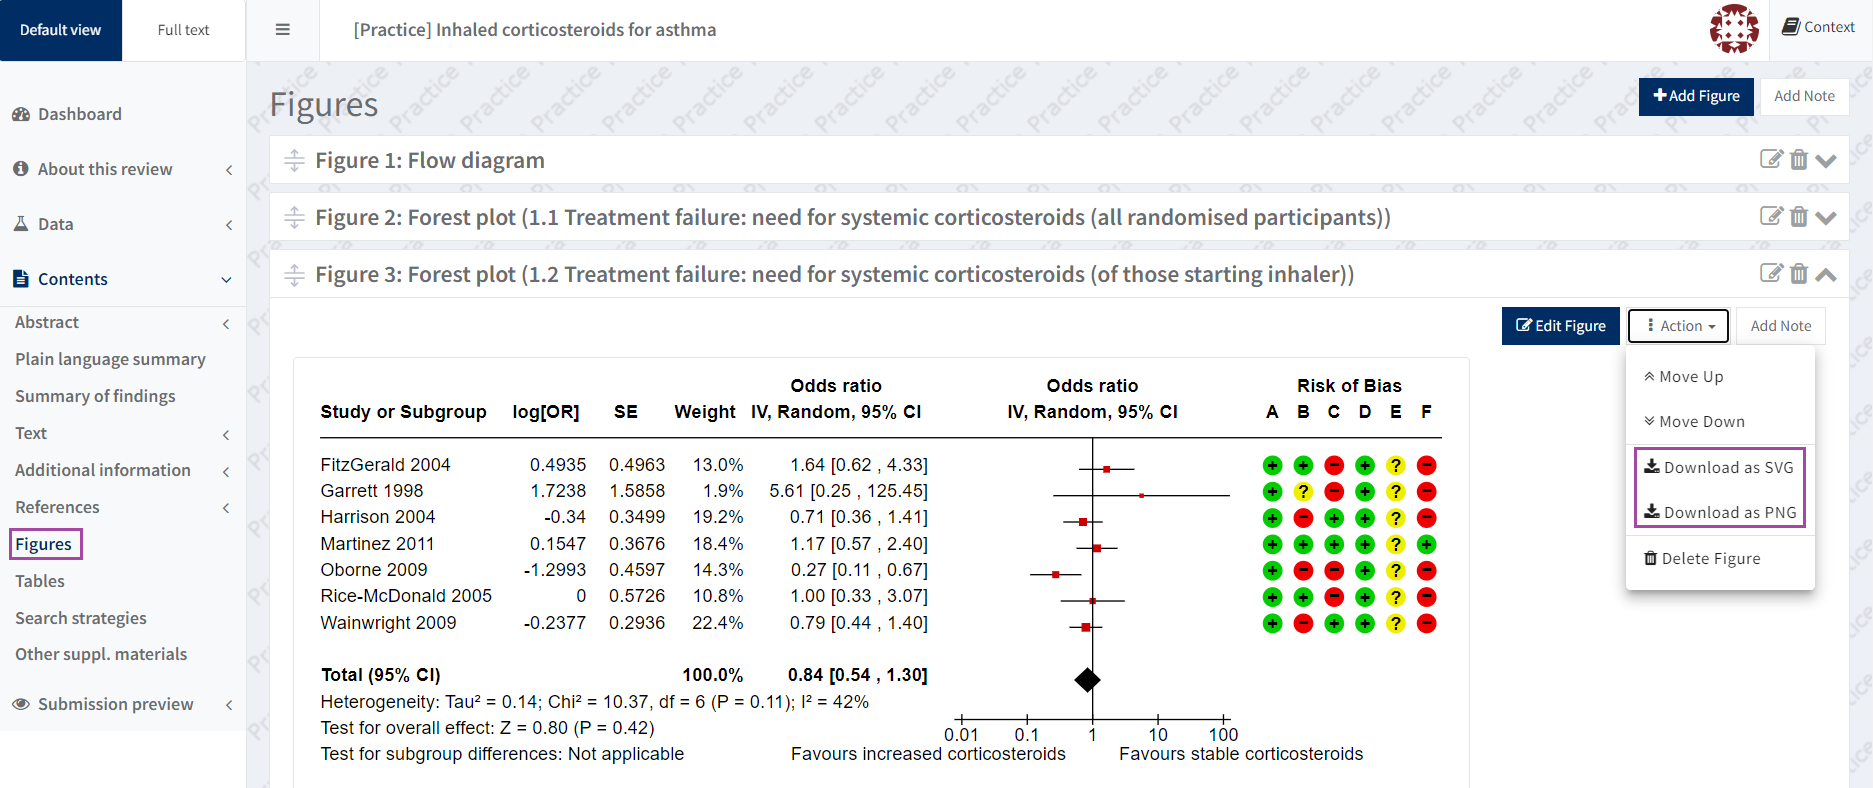This screenshot has width=1873, height=788.
Task: Open the Action dropdown button
Action: click(x=1678, y=326)
